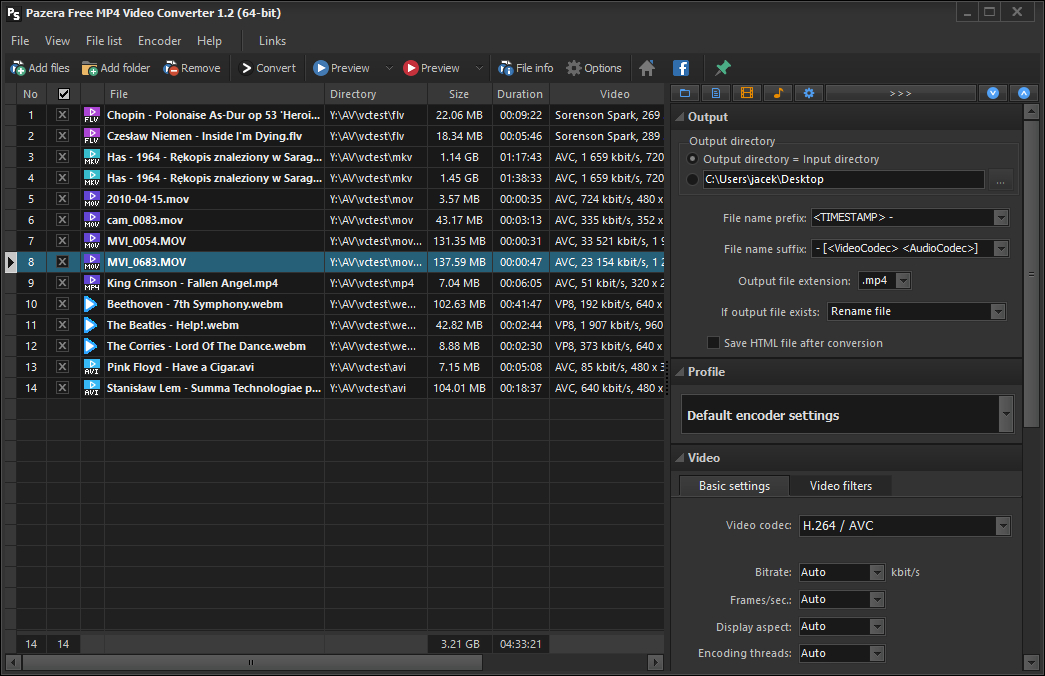Open the File name suffix dropdown
Screen dimensions: 1045x676
click(1001, 249)
